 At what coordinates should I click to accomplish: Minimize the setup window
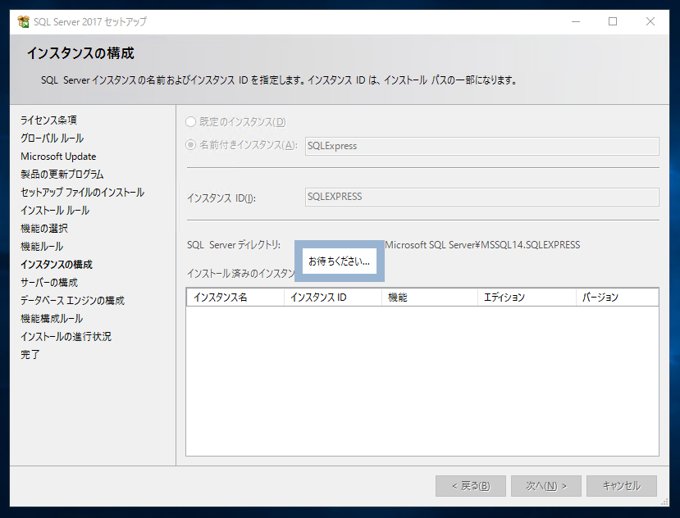coord(575,21)
